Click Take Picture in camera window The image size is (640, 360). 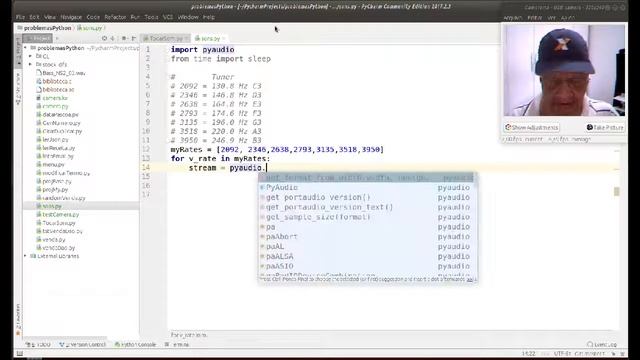605,127
